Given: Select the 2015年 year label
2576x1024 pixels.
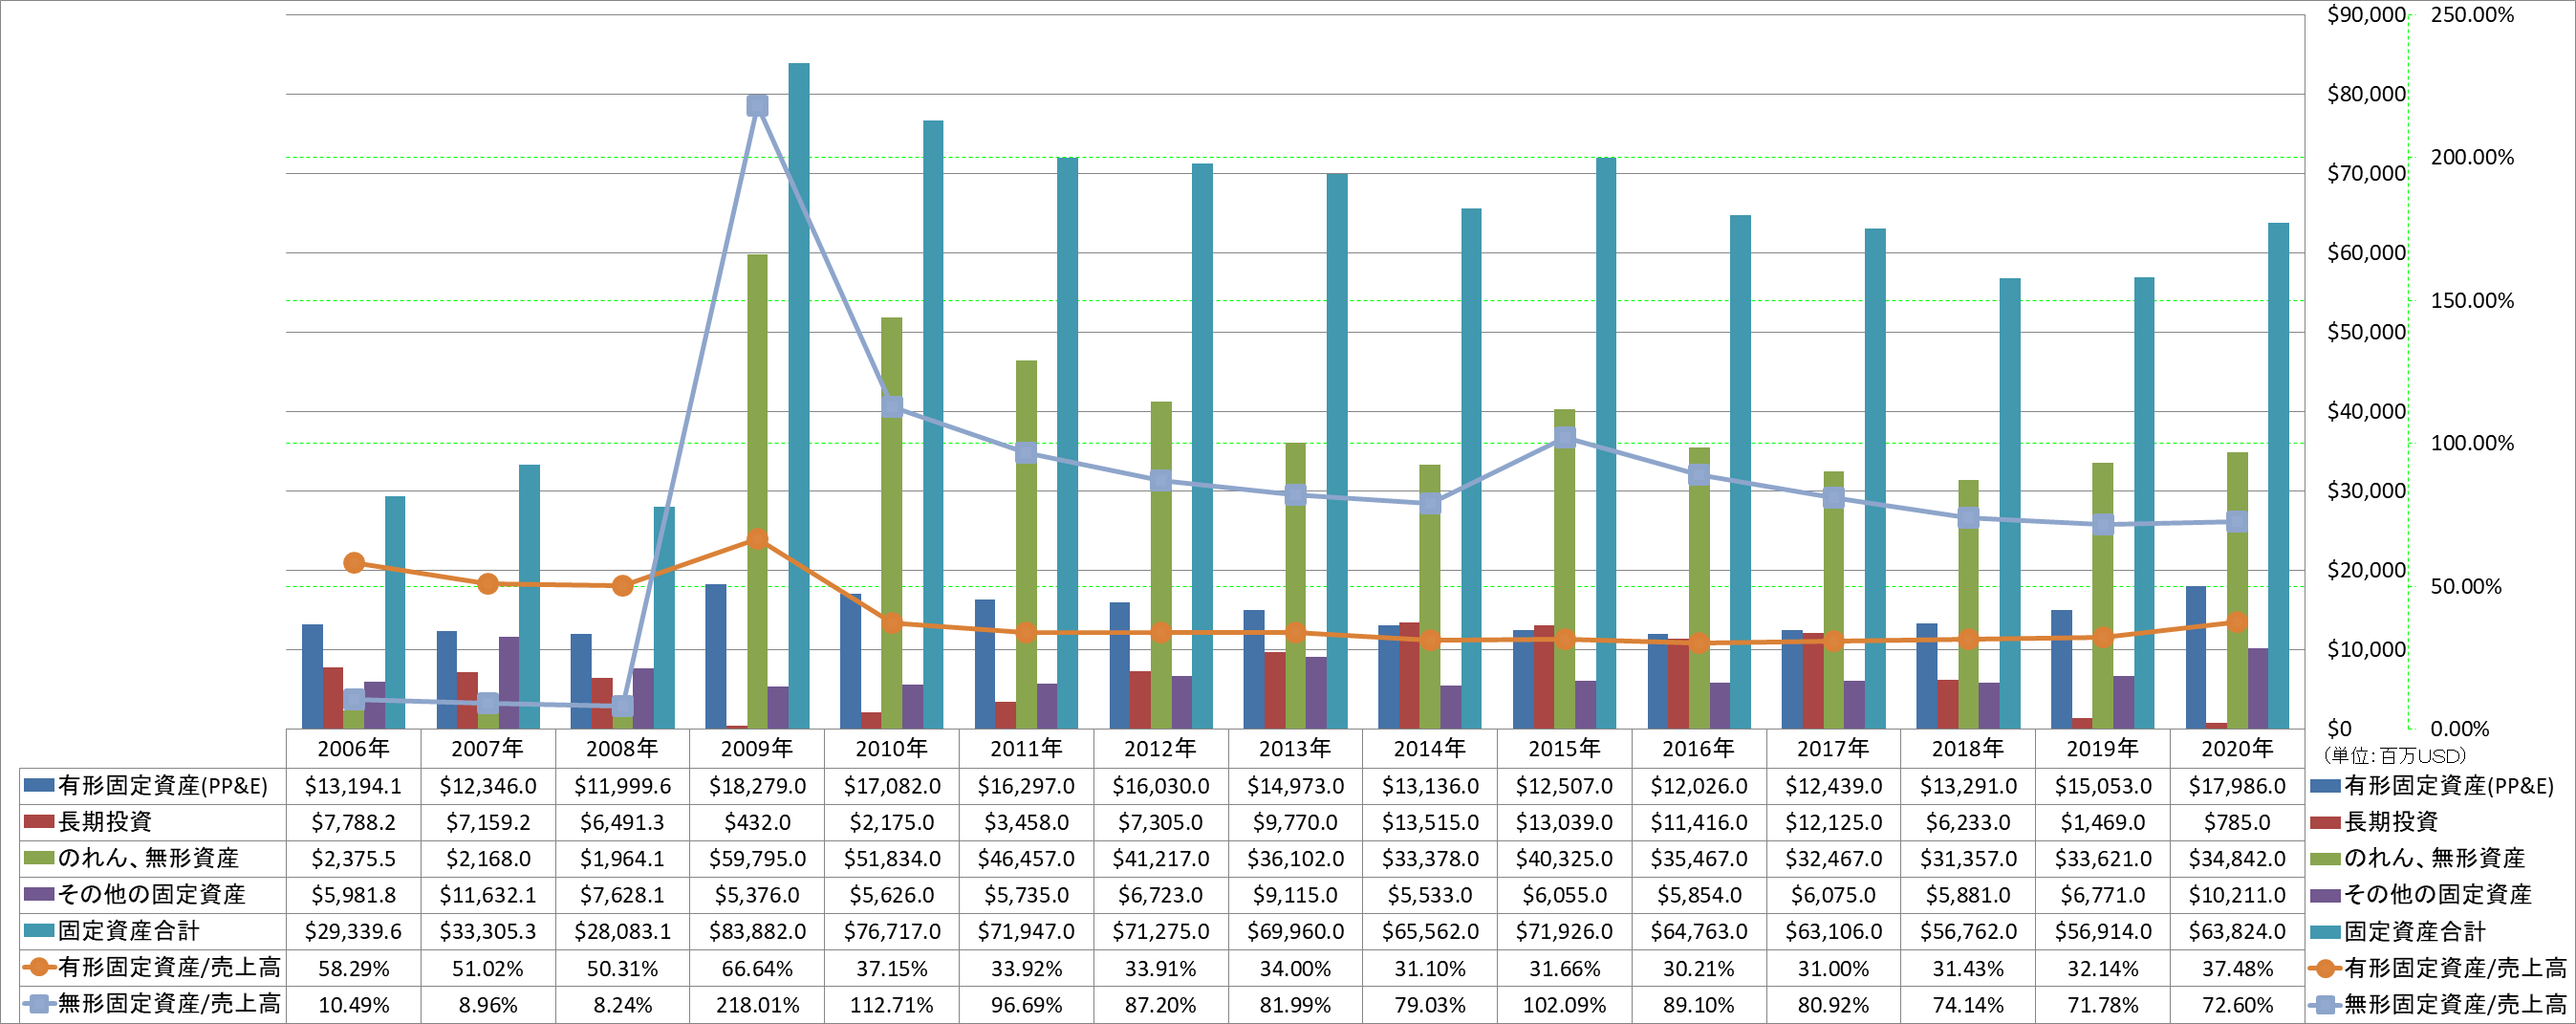Looking at the screenshot, I should click(1564, 748).
